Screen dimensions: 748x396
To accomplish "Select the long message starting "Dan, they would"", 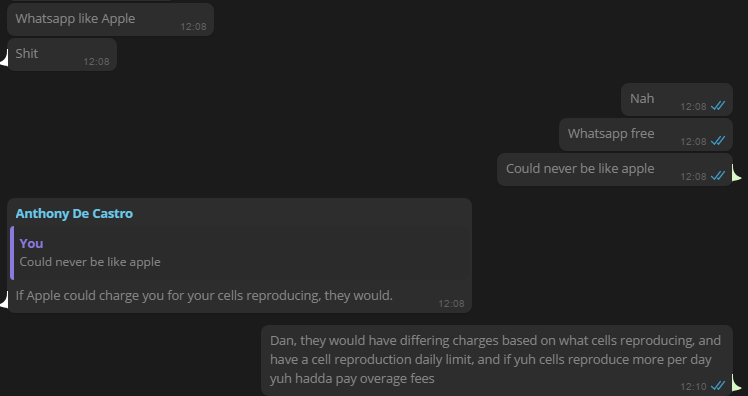I will [x=497, y=360].
